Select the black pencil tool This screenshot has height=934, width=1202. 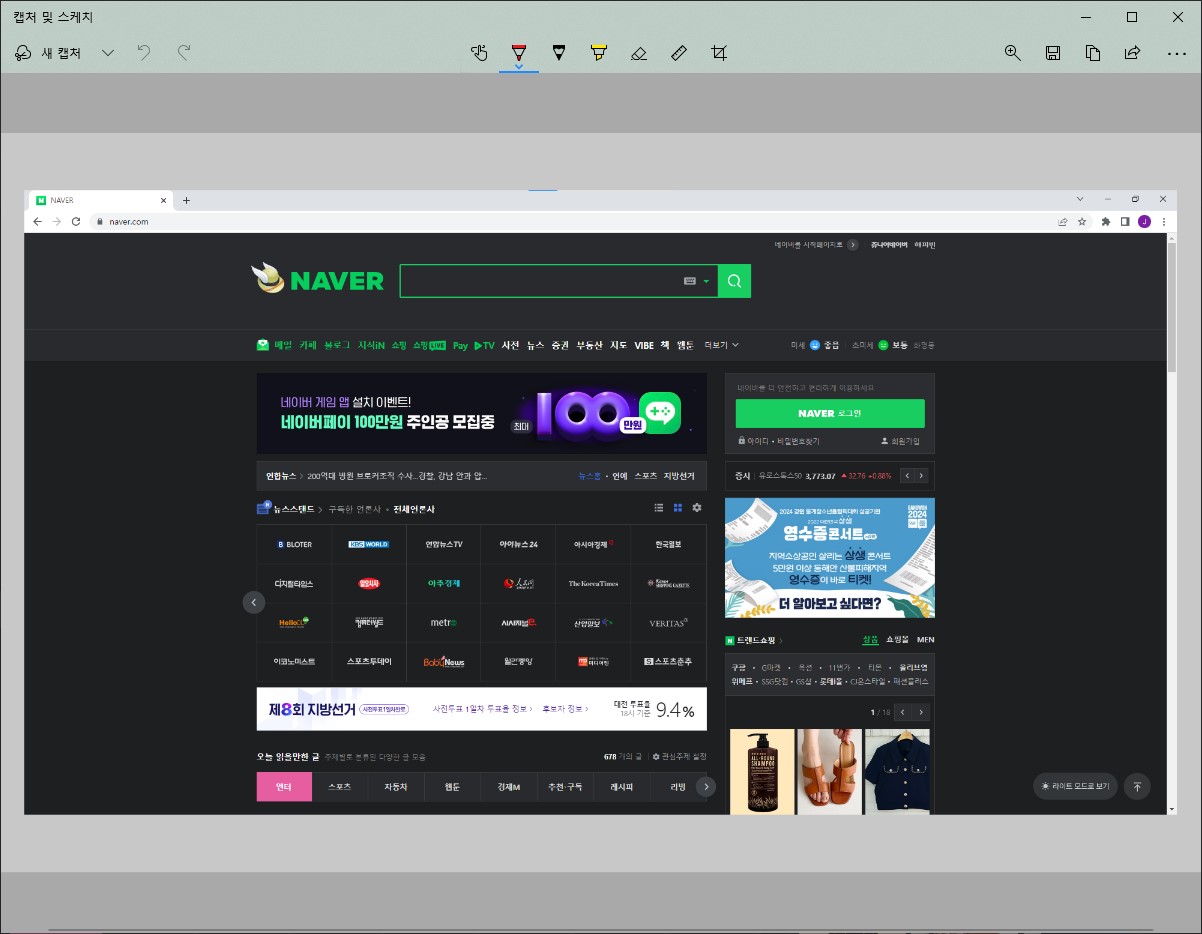click(558, 53)
